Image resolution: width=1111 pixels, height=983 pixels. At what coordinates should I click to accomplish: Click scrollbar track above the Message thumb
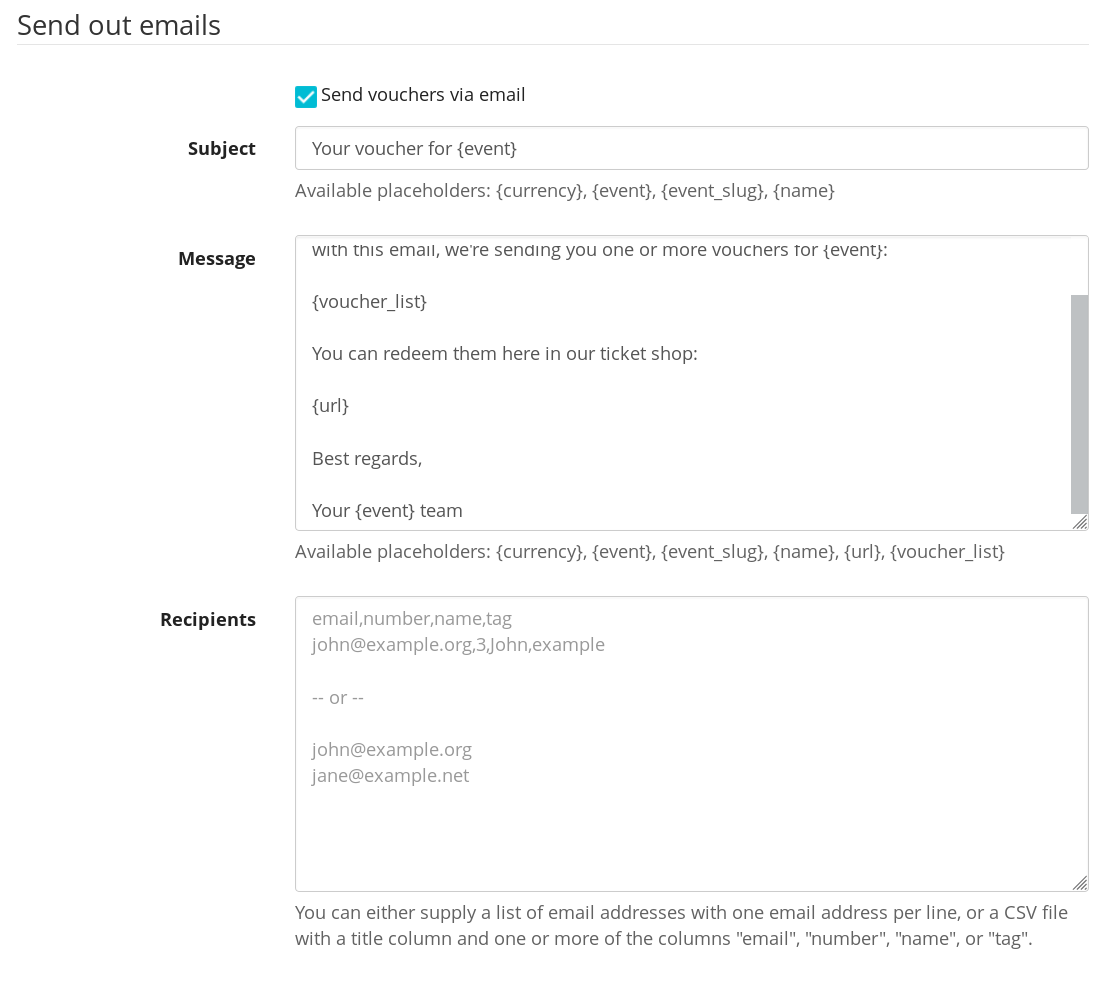1079,267
